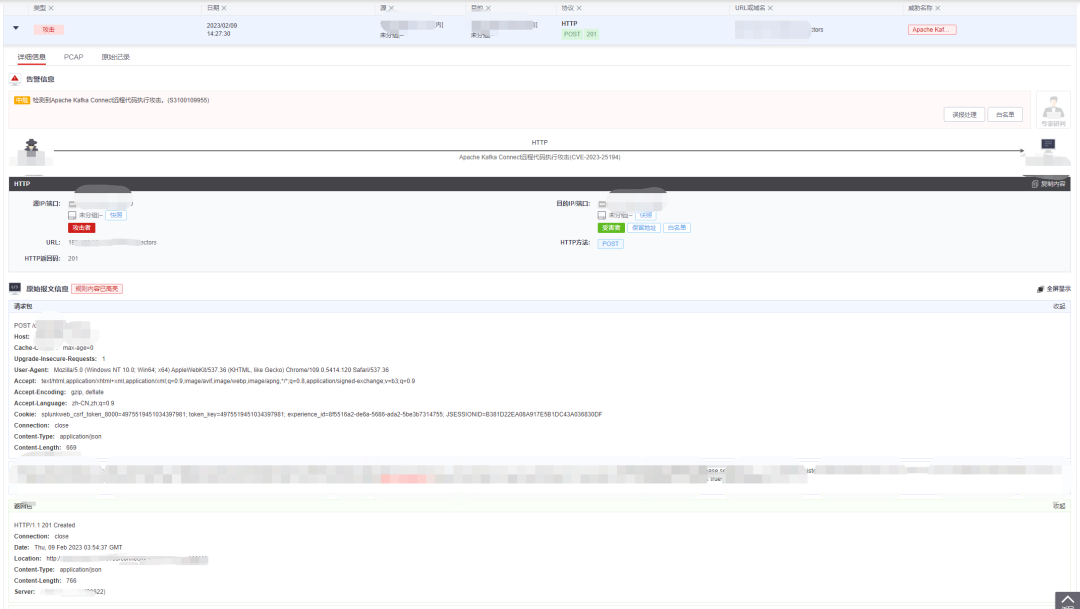The image size is (1080, 609).
Task: Open the 详细信息 tab
Action: pos(32,57)
